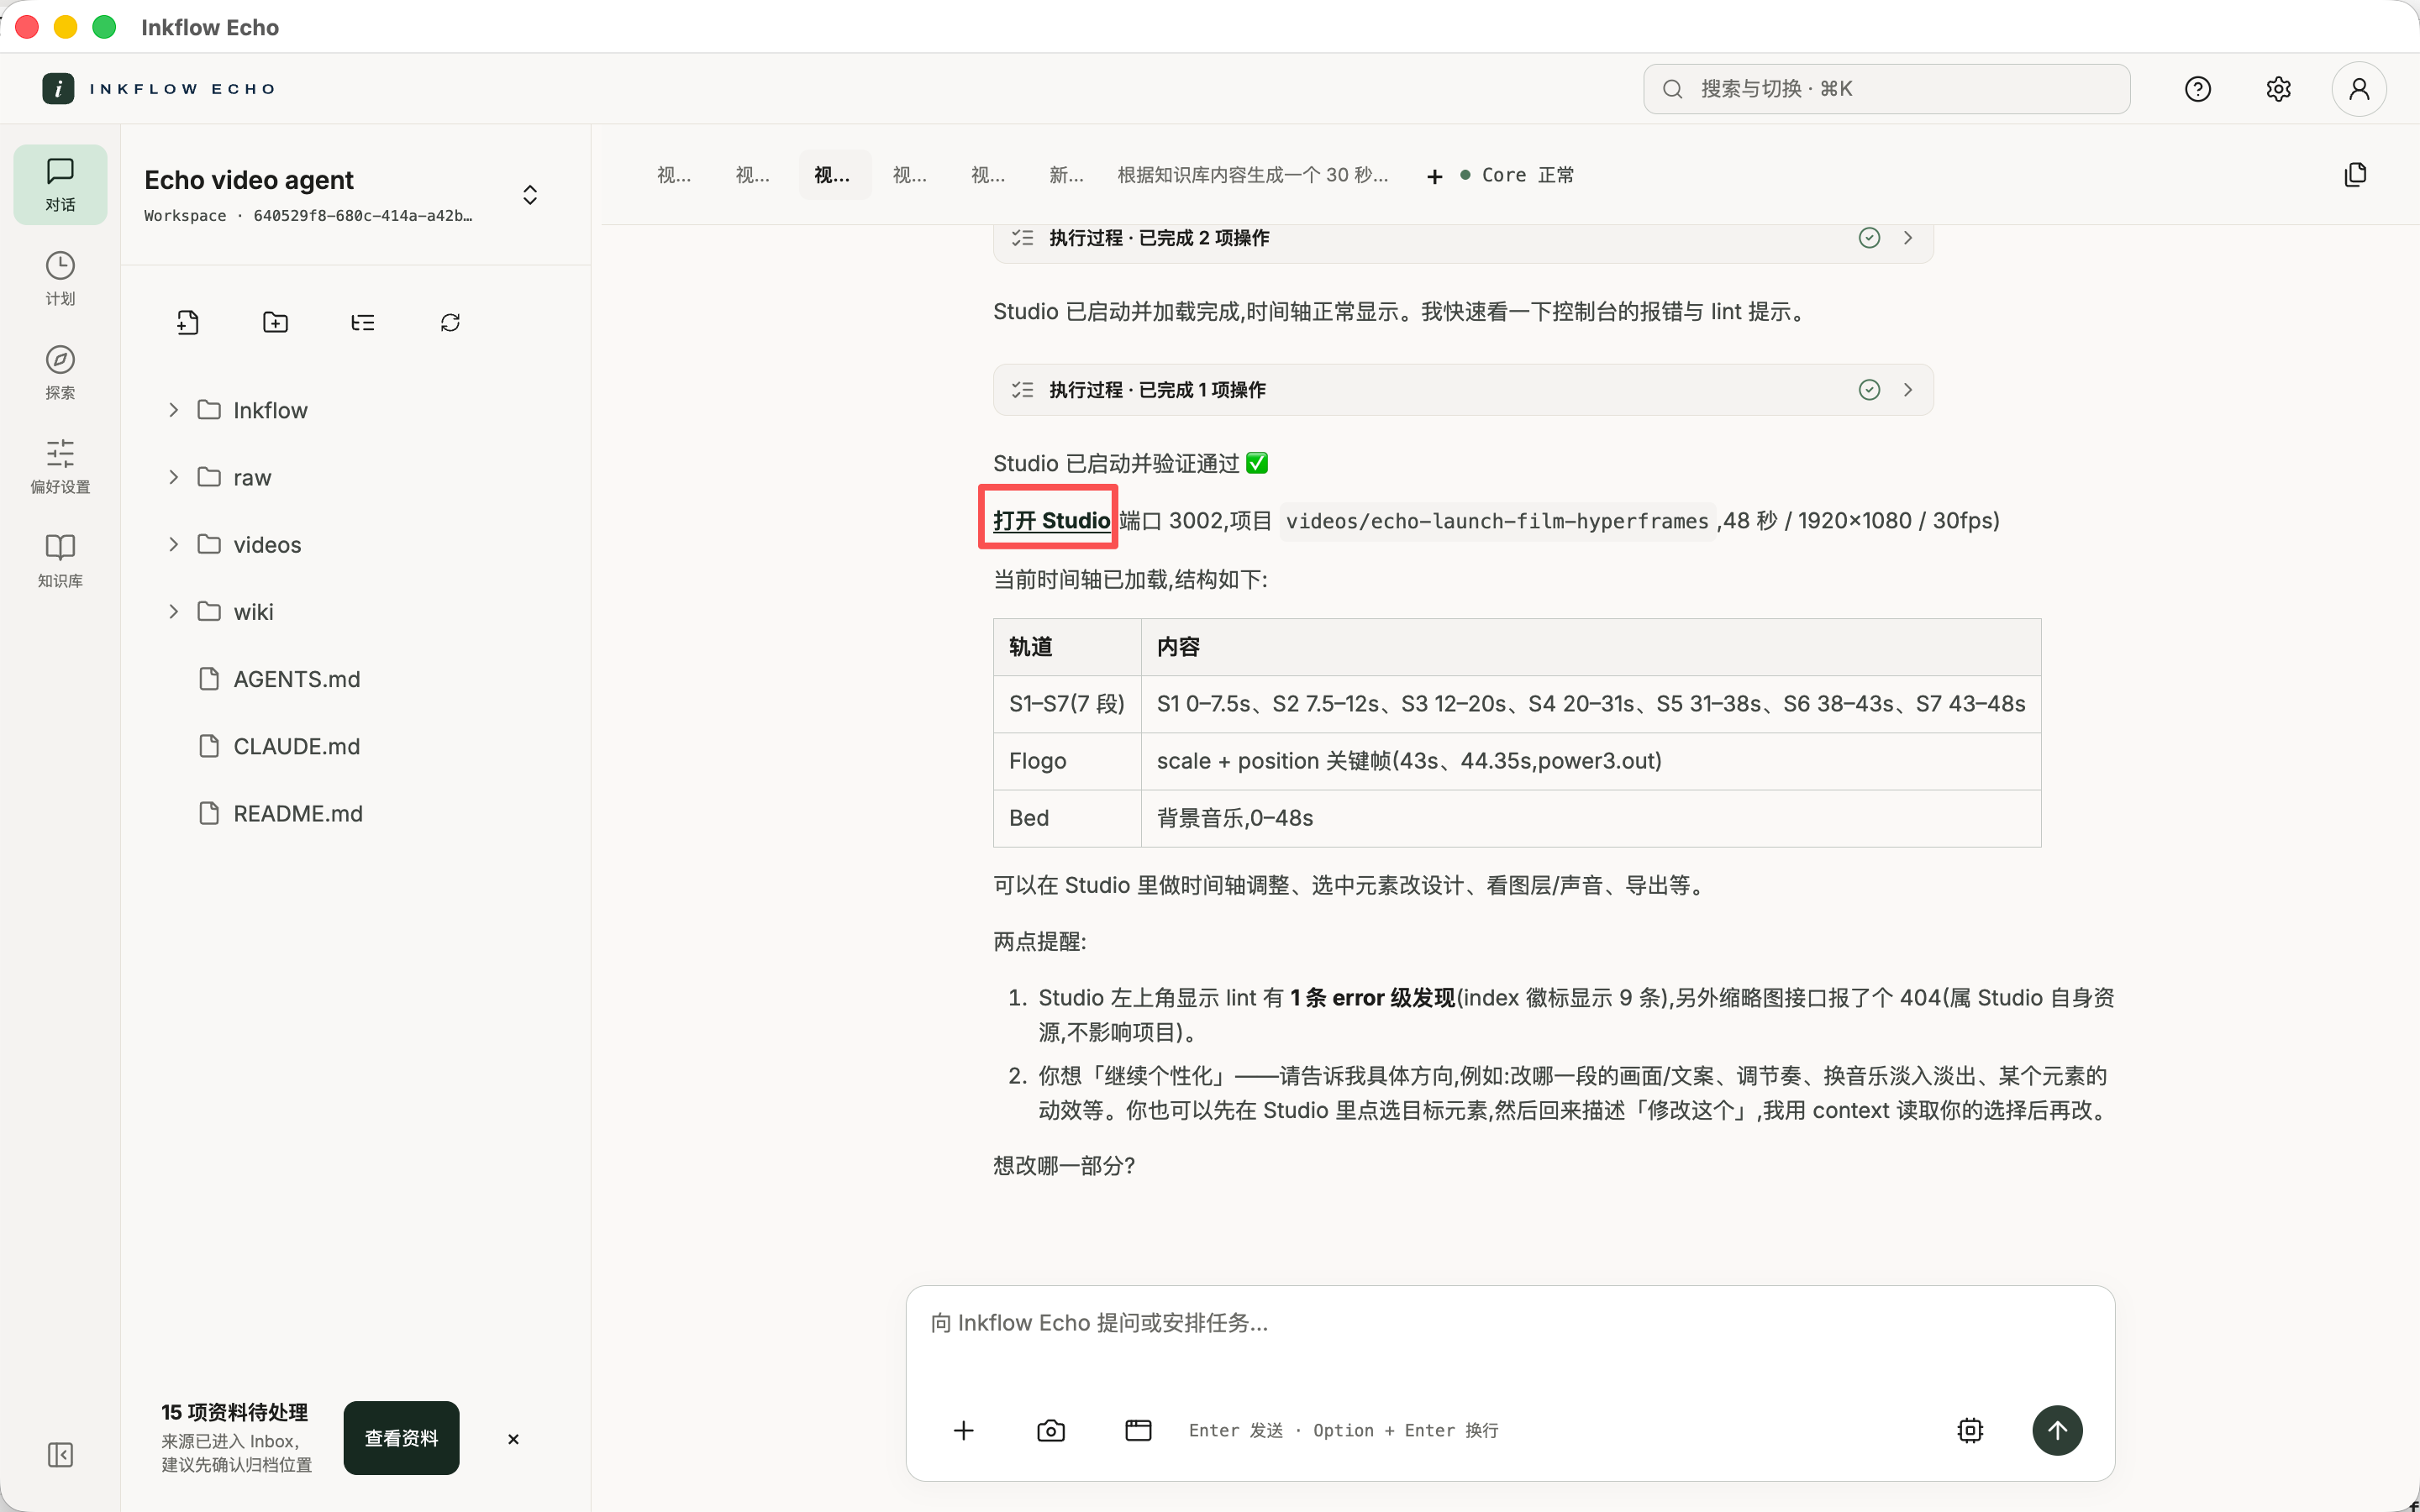
Task: Click the new folder icon
Action: (275, 322)
